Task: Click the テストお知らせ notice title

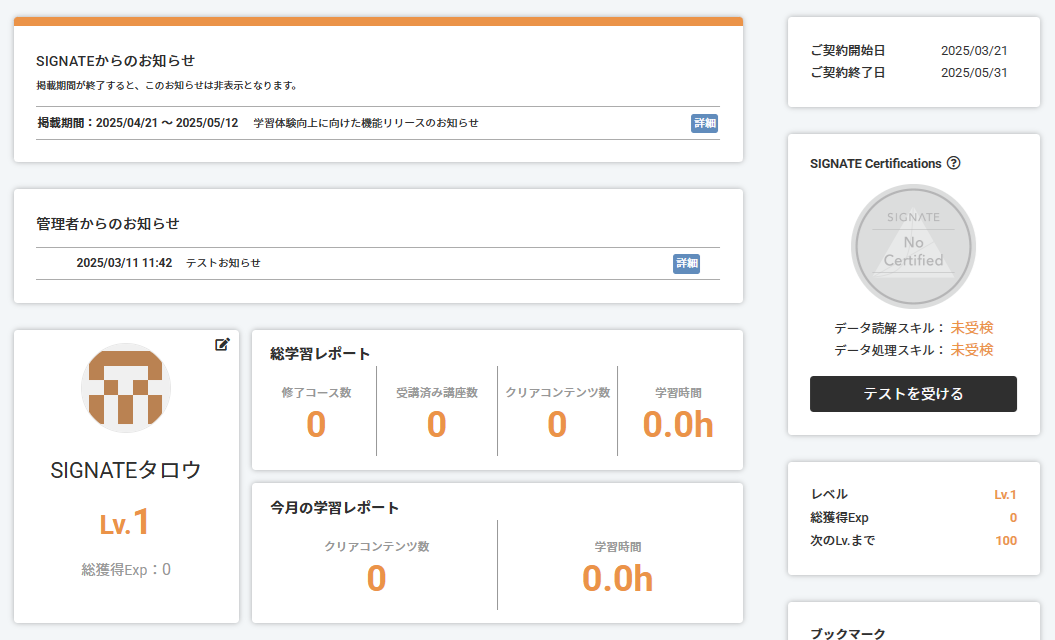Action: pyautogui.click(x=223, y=263)
